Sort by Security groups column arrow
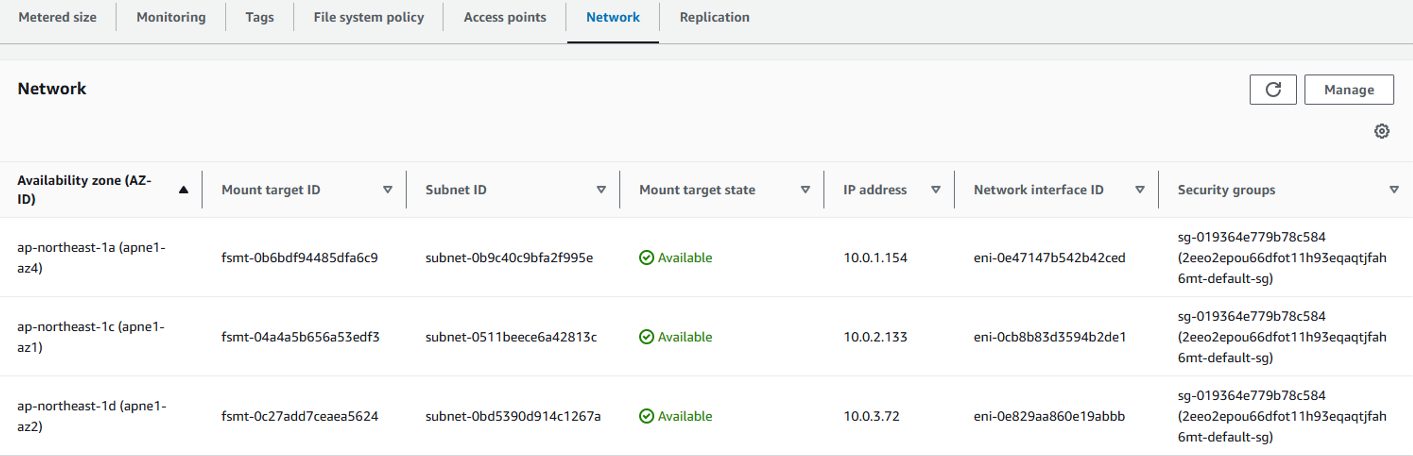 click(x=1394, y=189)
